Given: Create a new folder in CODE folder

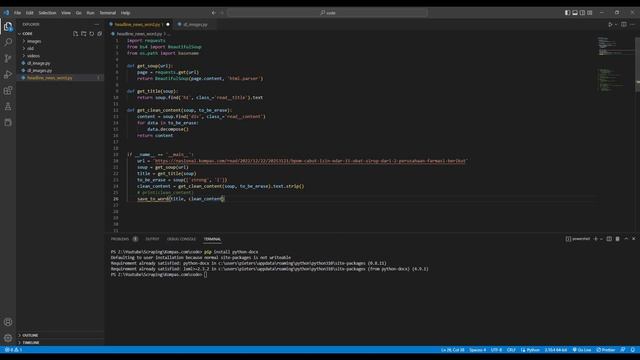Looking at the screenshot, I should (84, 33).
